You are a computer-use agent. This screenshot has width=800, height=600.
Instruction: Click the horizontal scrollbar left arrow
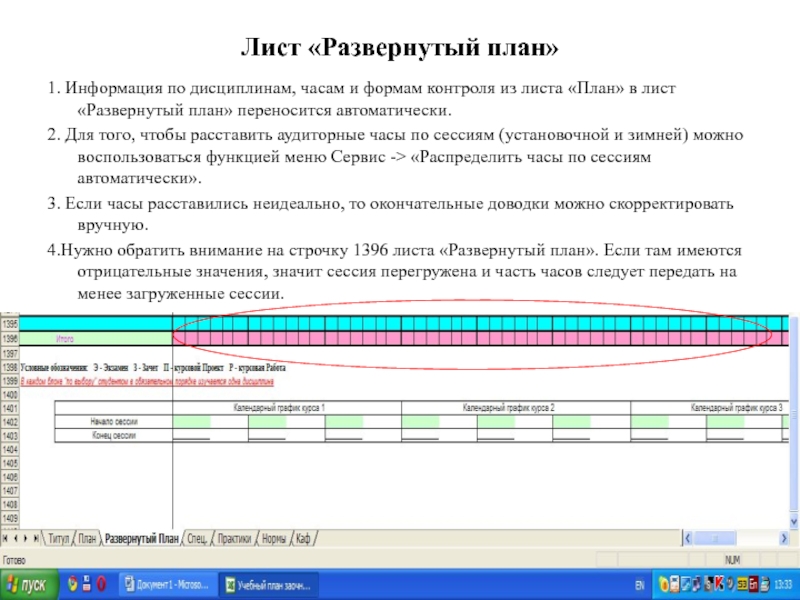(688, 538)
